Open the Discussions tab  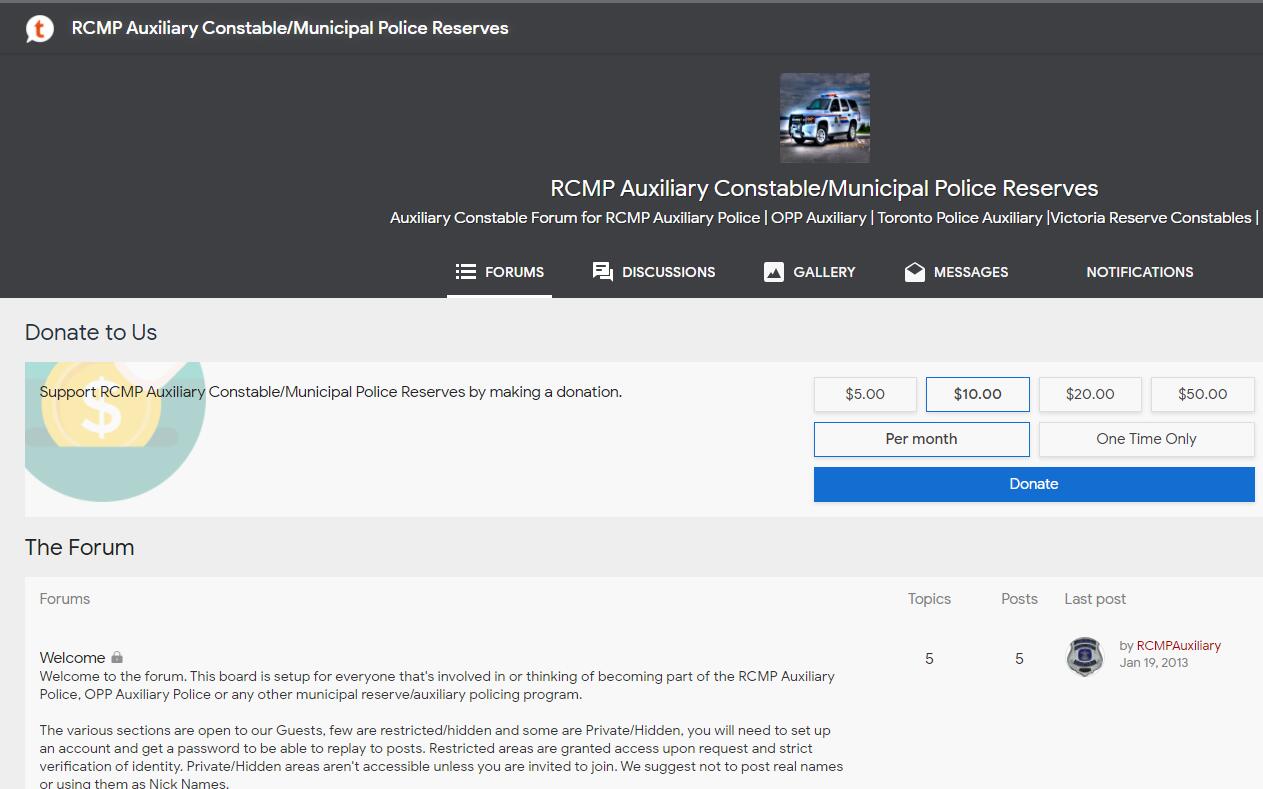[654, 272]
